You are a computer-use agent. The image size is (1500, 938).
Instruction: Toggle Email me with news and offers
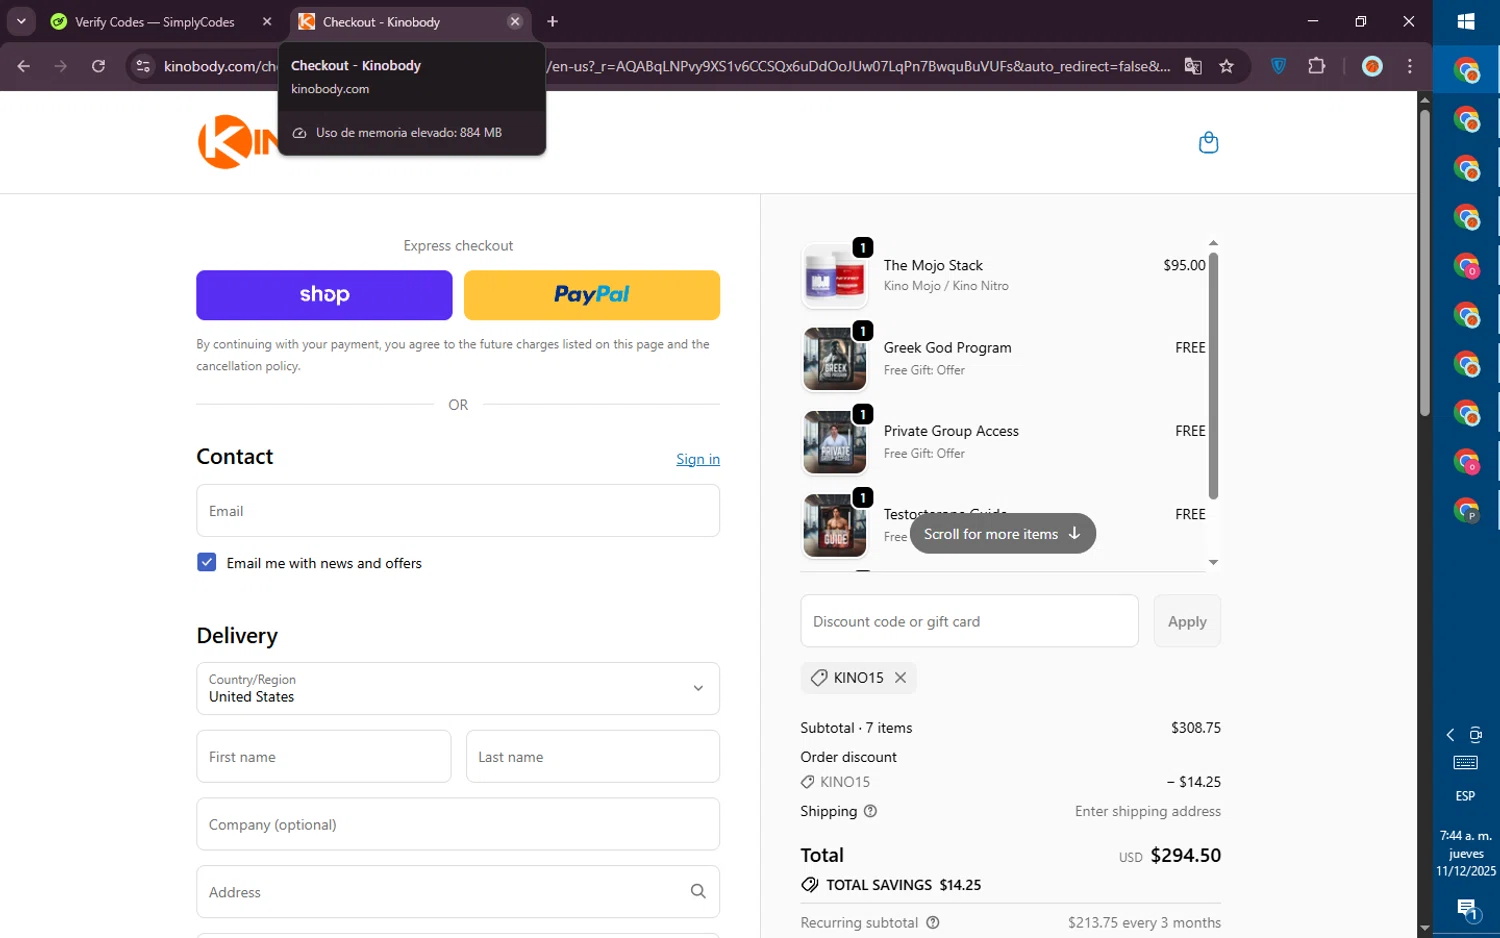click(x=207, y=562)
